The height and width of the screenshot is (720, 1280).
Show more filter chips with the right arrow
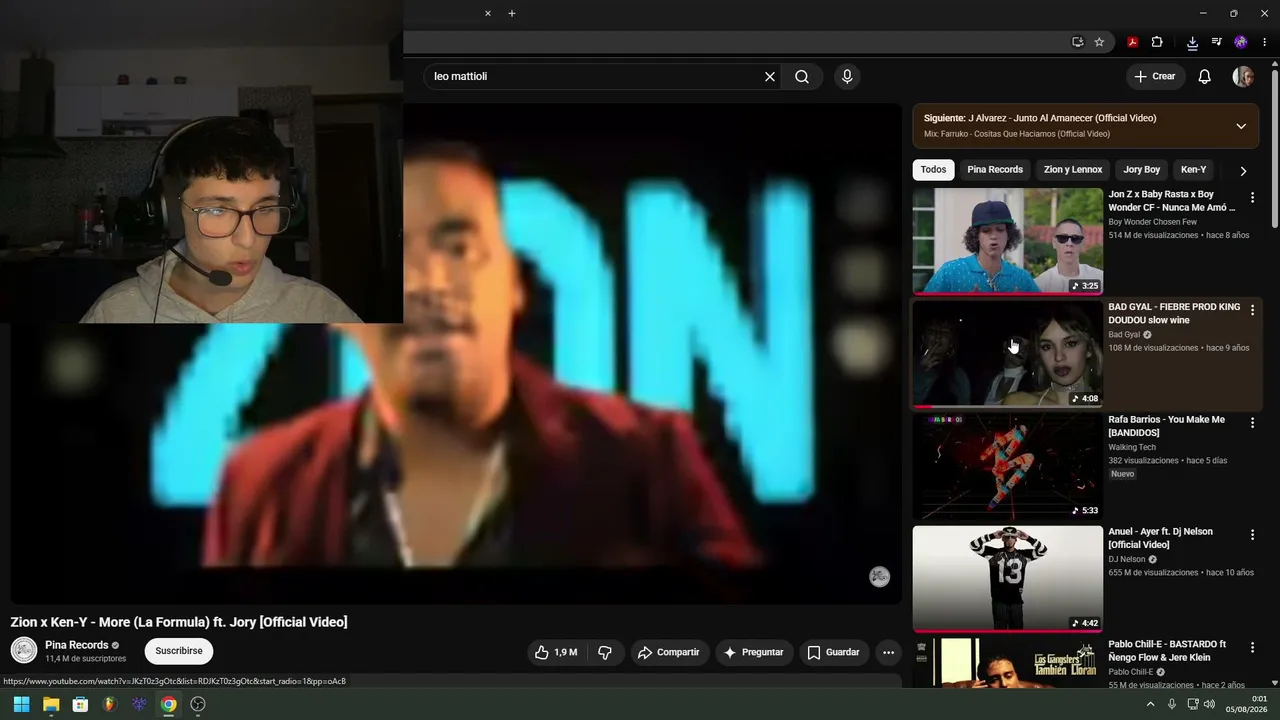tap(1243, 171)
